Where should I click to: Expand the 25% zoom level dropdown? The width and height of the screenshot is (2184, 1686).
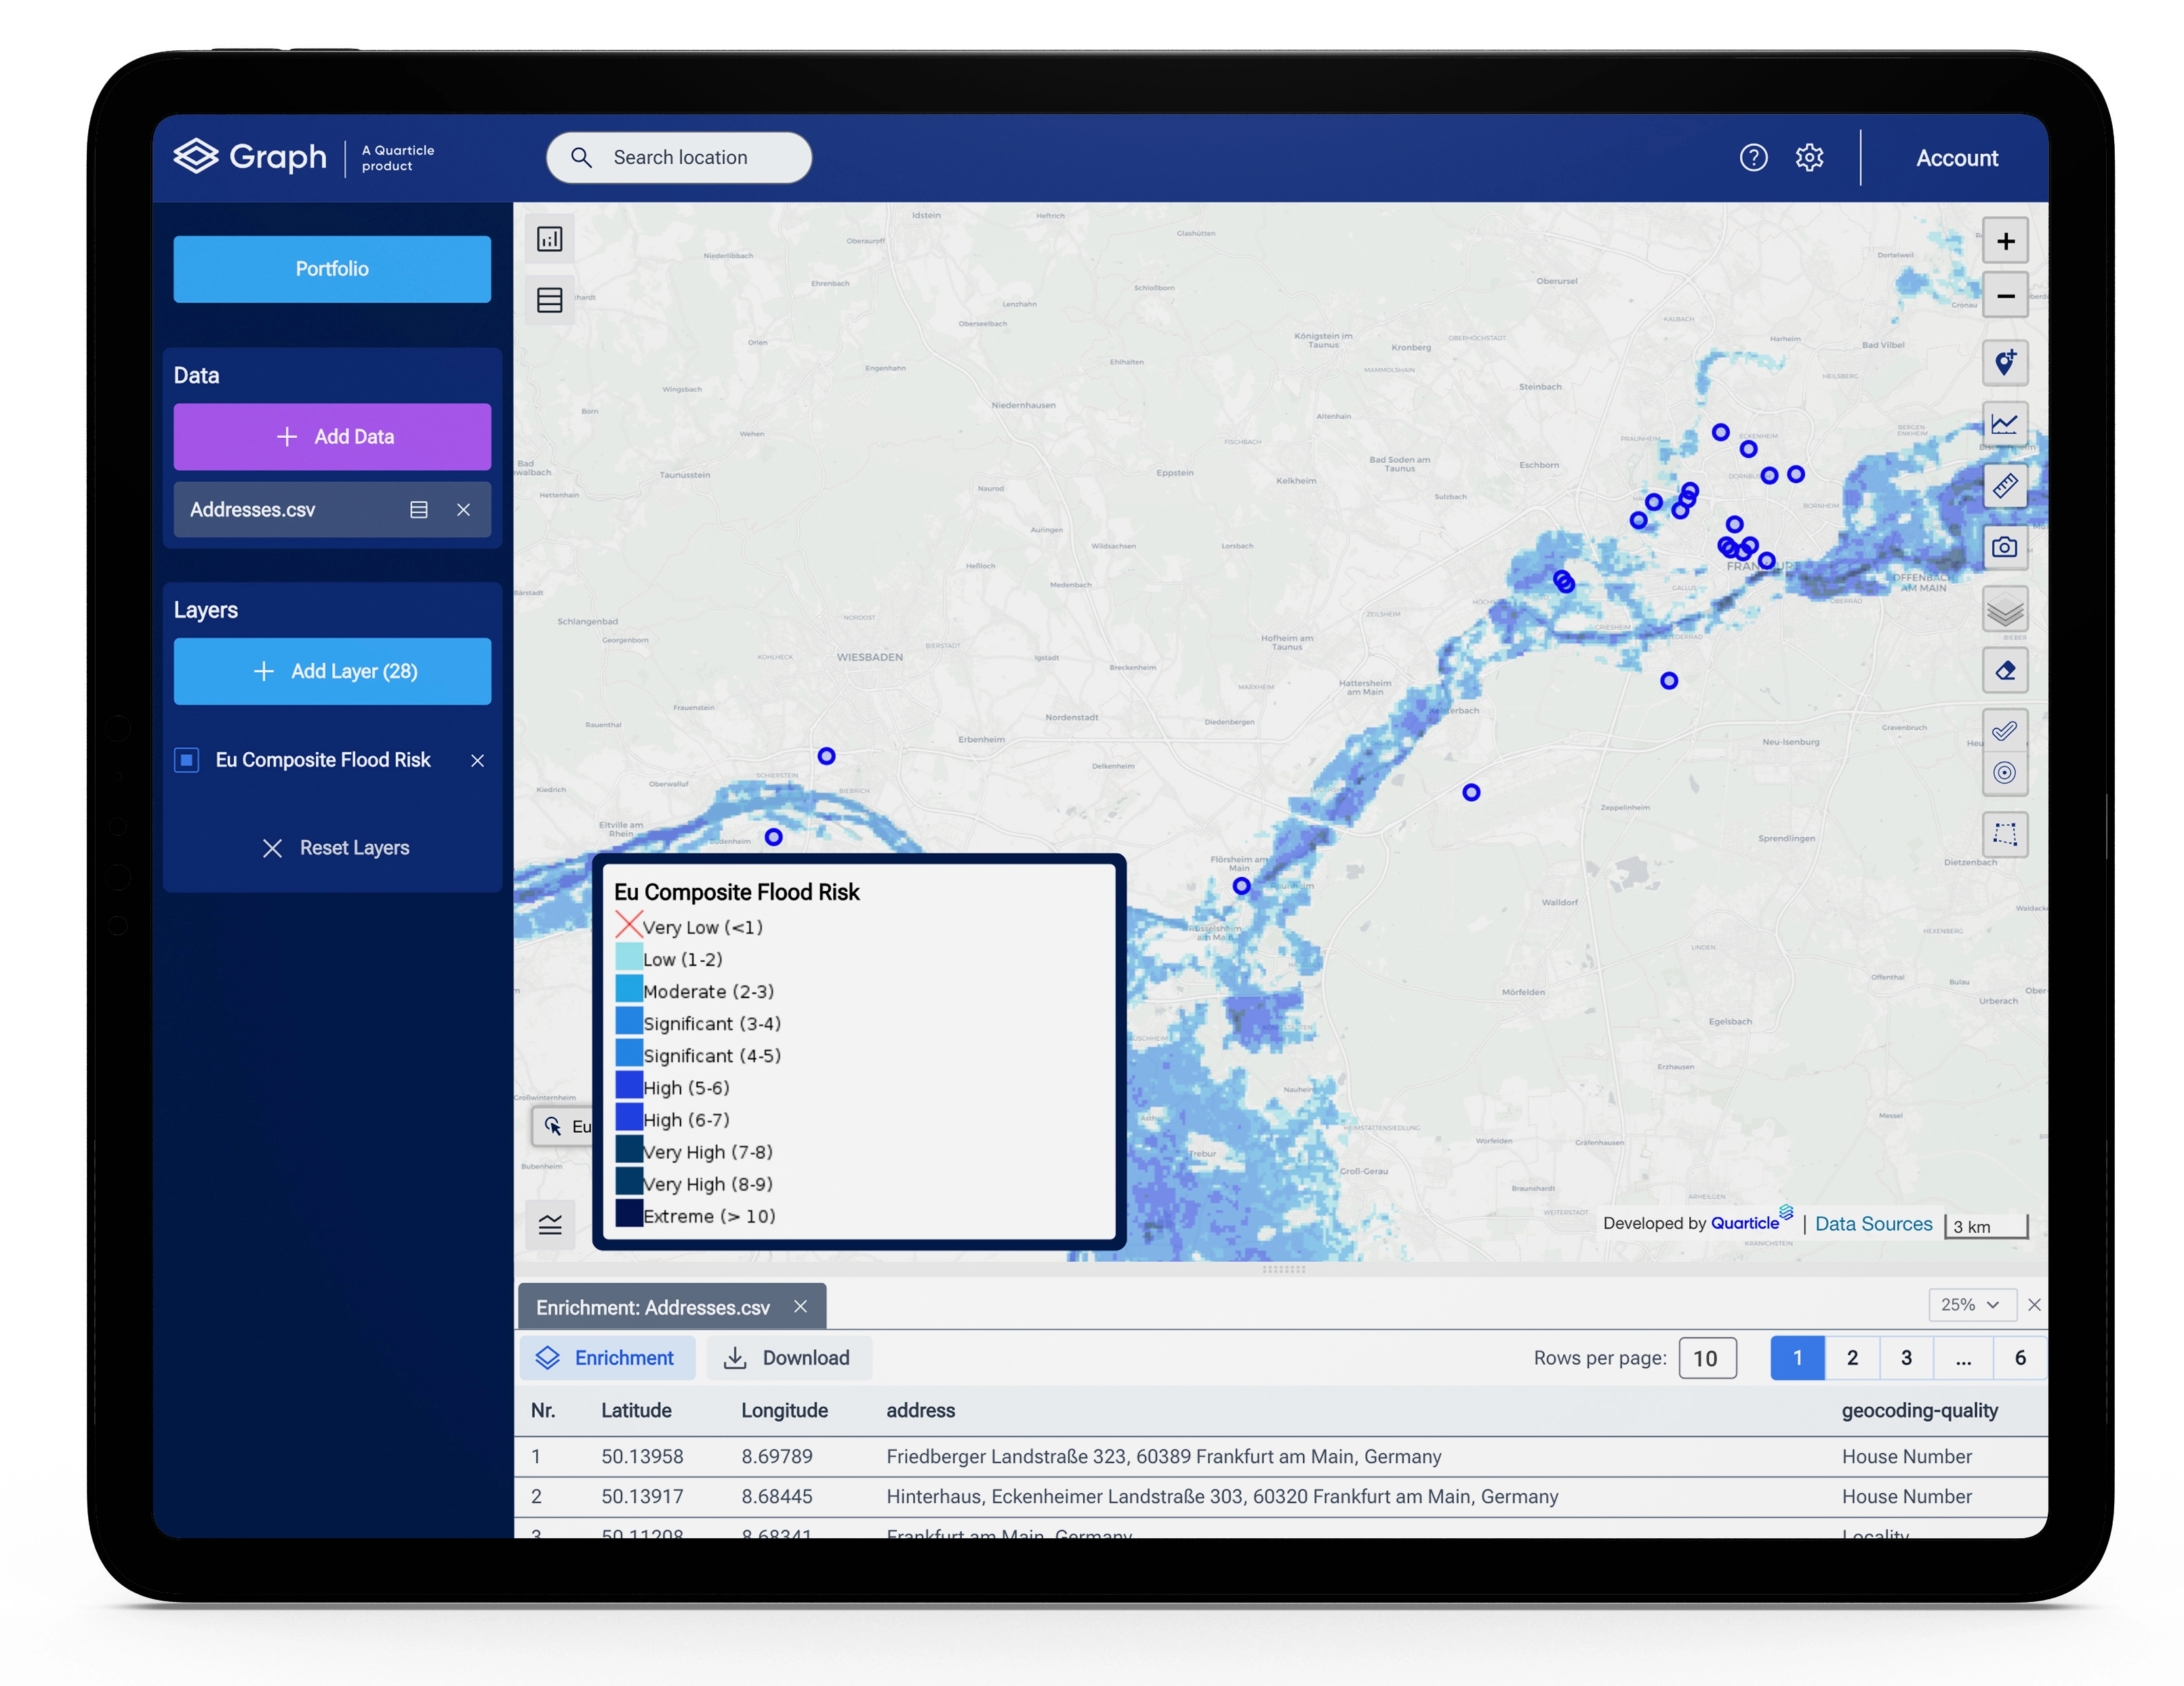tap(1962, 1307)
